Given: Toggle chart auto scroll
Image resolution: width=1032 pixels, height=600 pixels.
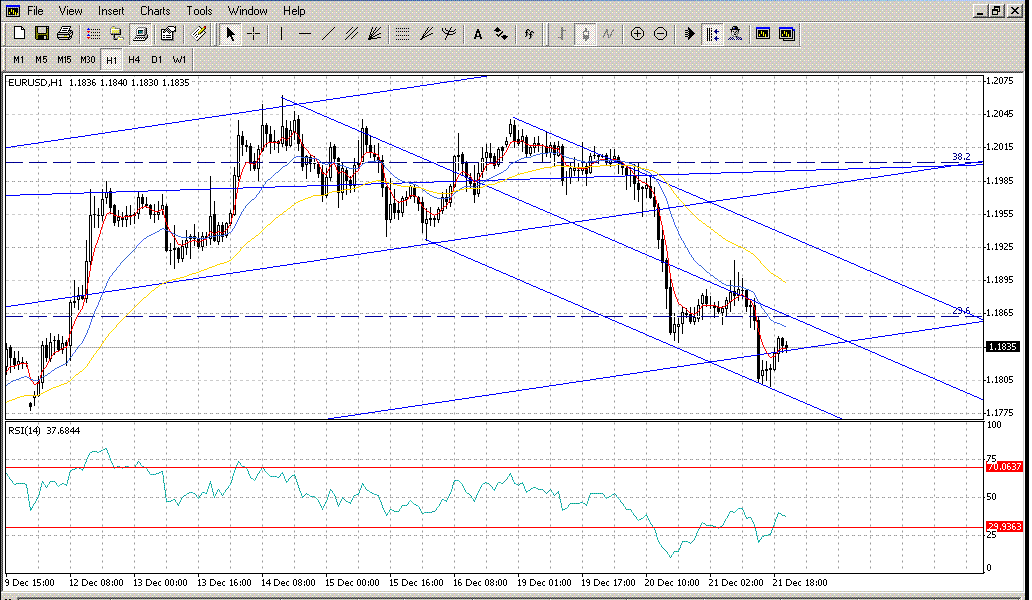Looking at the screenshot, I should (689, 34).
